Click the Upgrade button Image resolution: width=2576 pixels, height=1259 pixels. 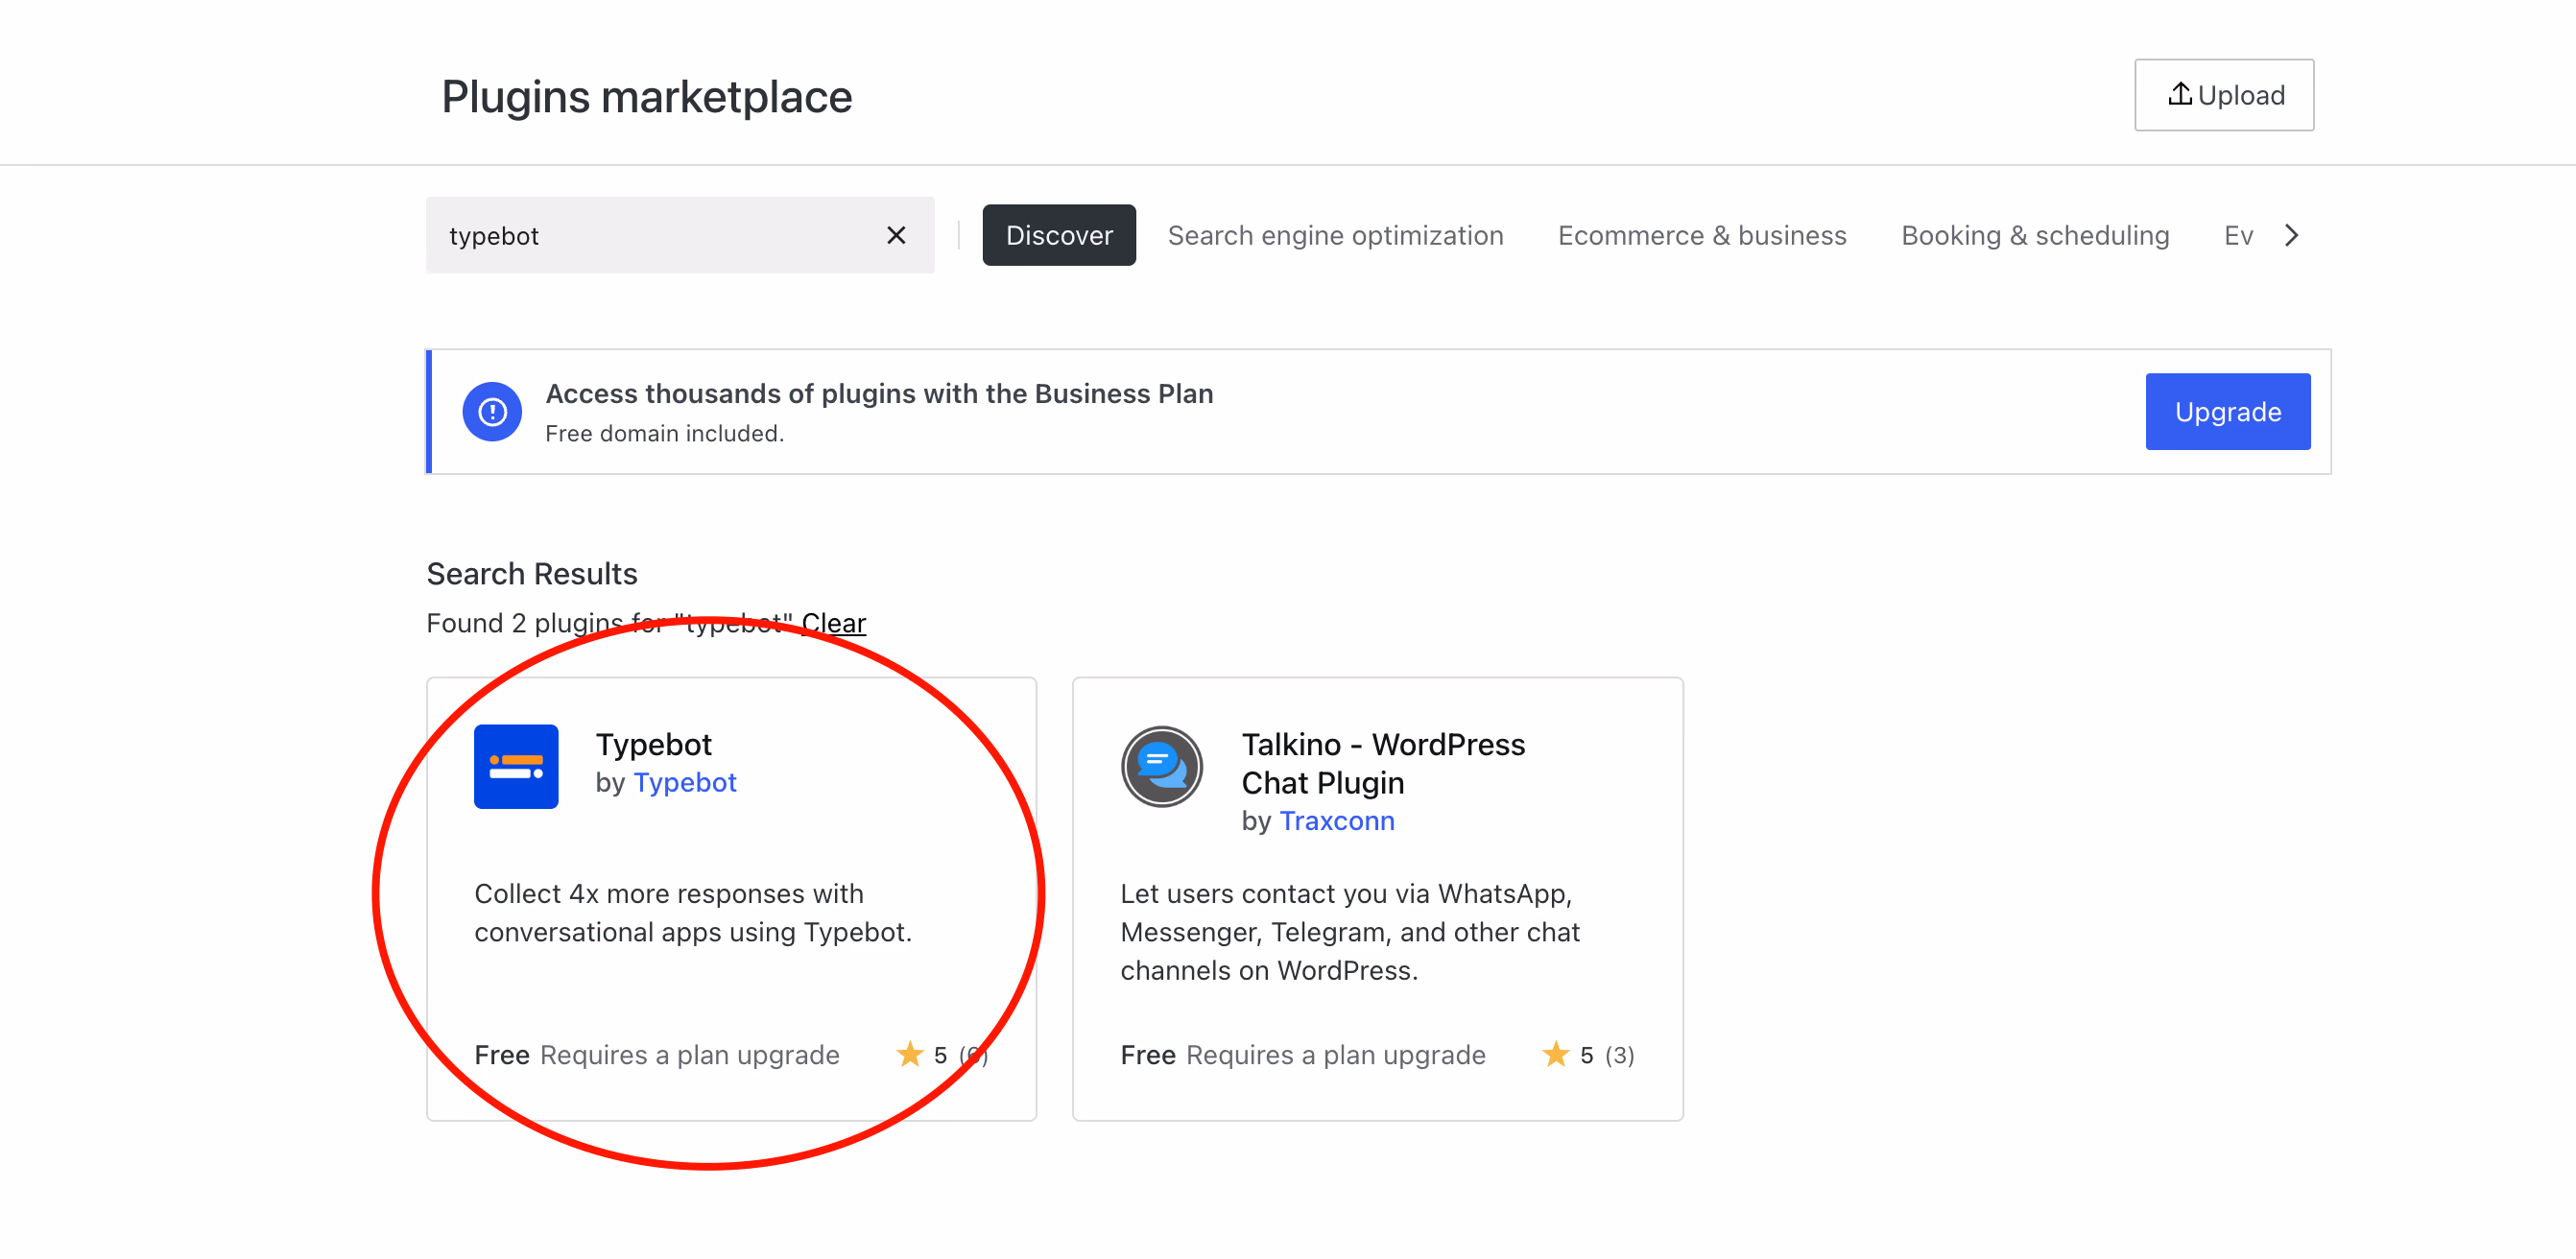[2227, 411]
